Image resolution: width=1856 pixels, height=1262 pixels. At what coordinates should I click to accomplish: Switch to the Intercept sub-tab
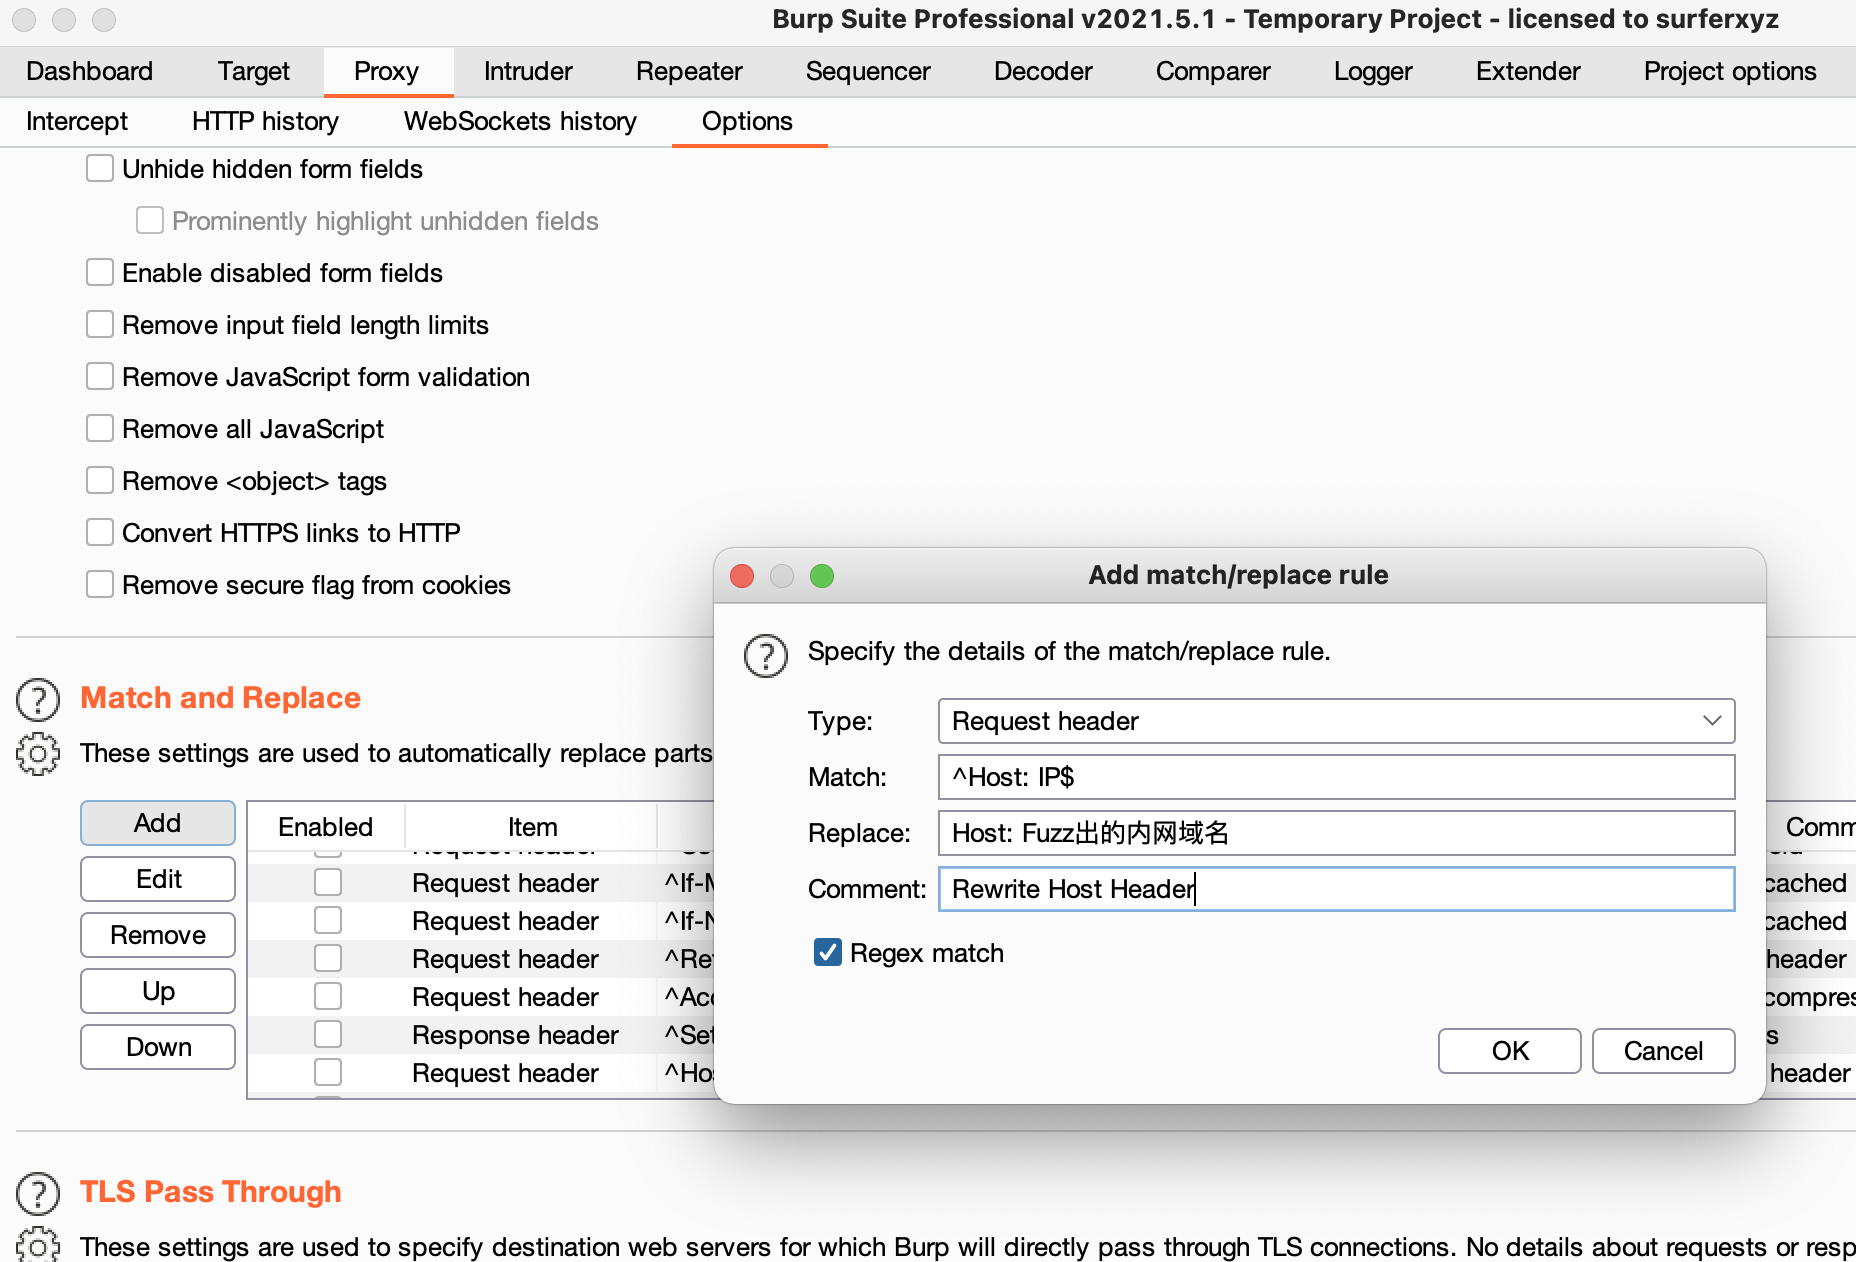pyautogui.click(x=77, y=121)
